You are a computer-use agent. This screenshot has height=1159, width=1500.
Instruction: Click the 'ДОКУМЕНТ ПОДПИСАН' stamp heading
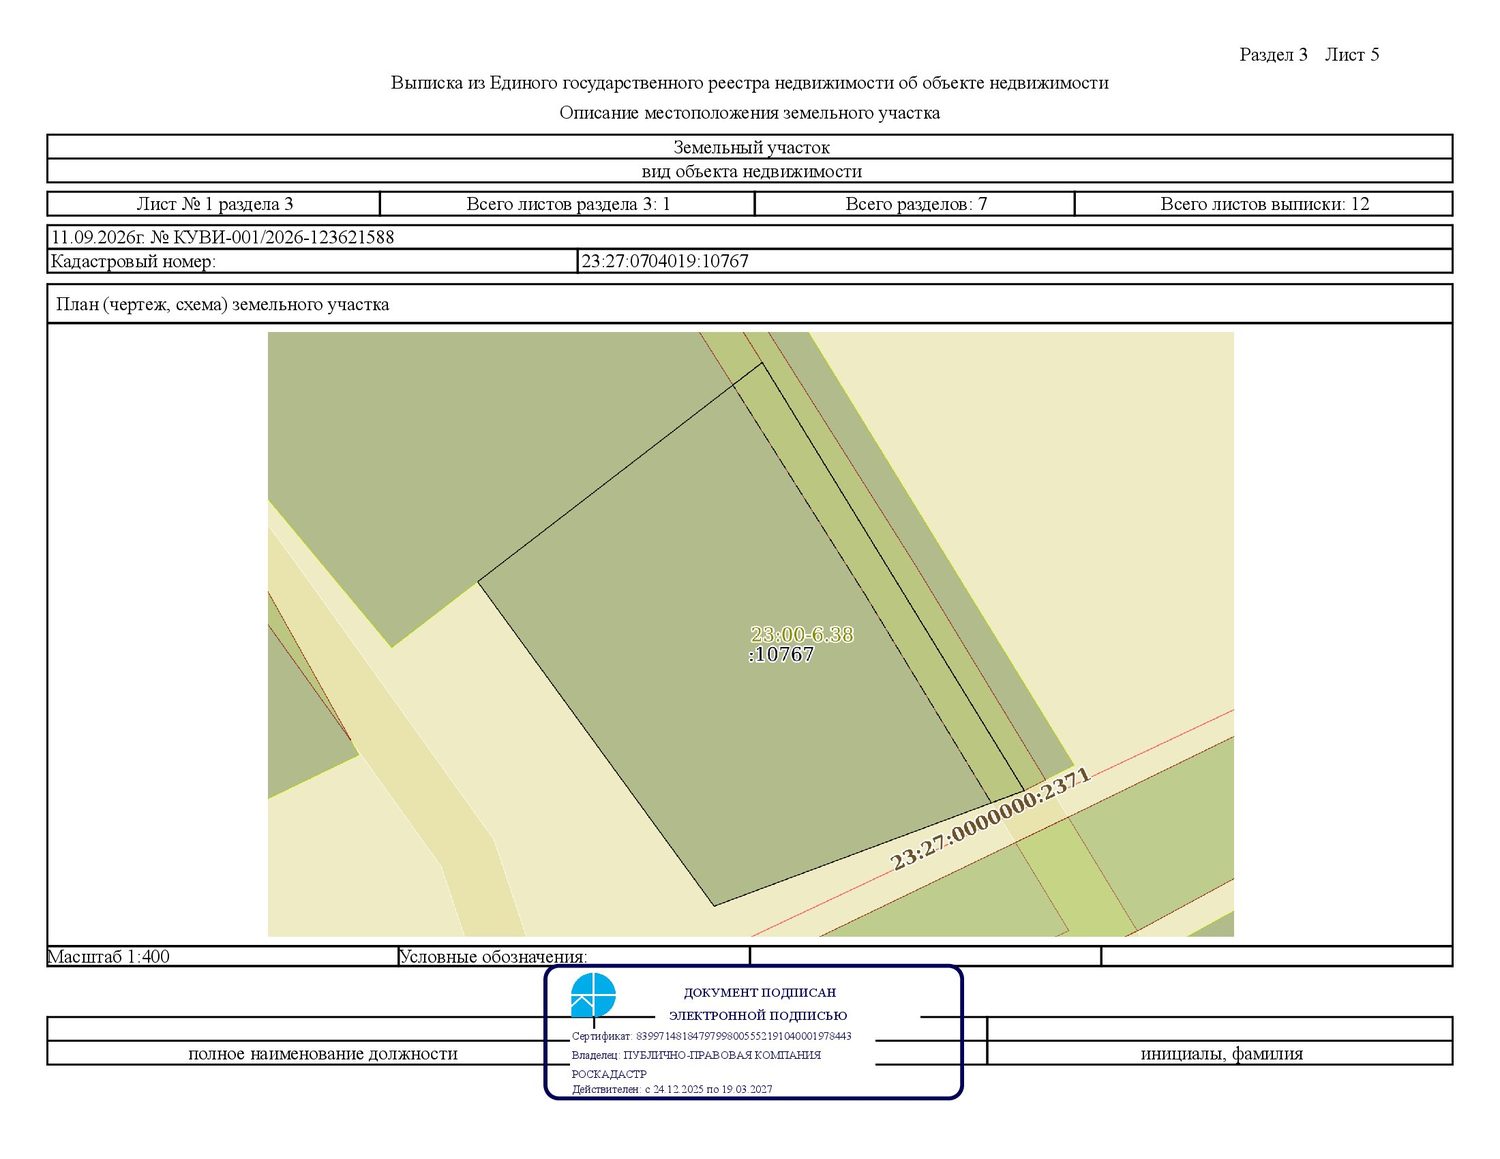tap(760, 992)
